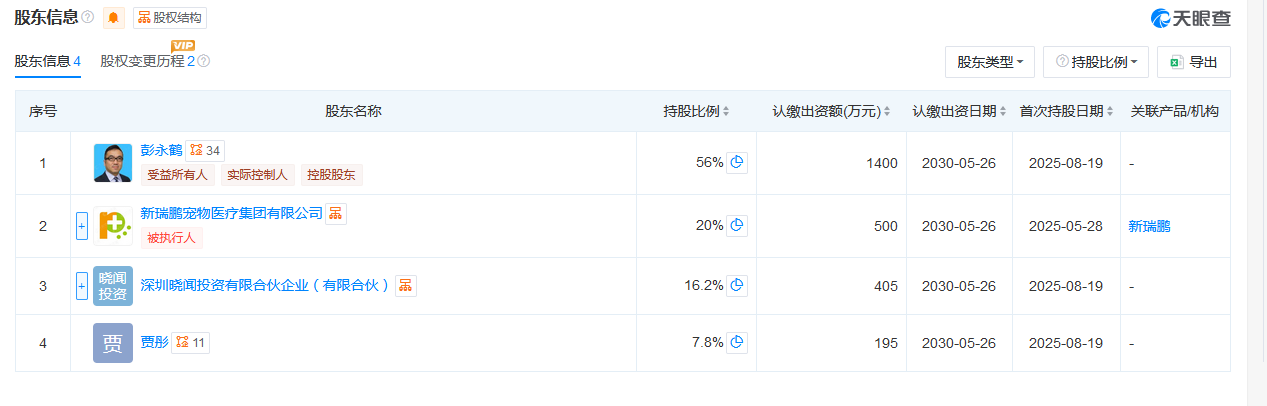Open shareholder 彭永鹤 profile link

pos(161,150)
